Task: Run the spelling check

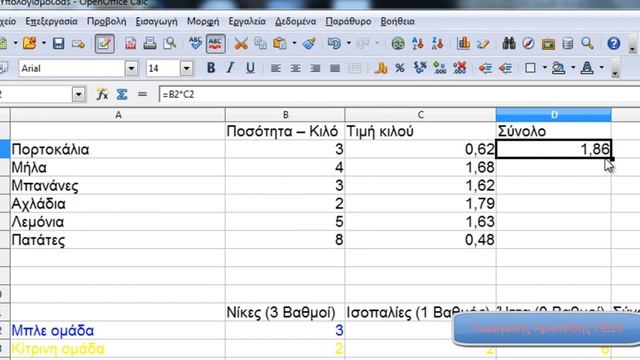Action: (x=196, y=43)
